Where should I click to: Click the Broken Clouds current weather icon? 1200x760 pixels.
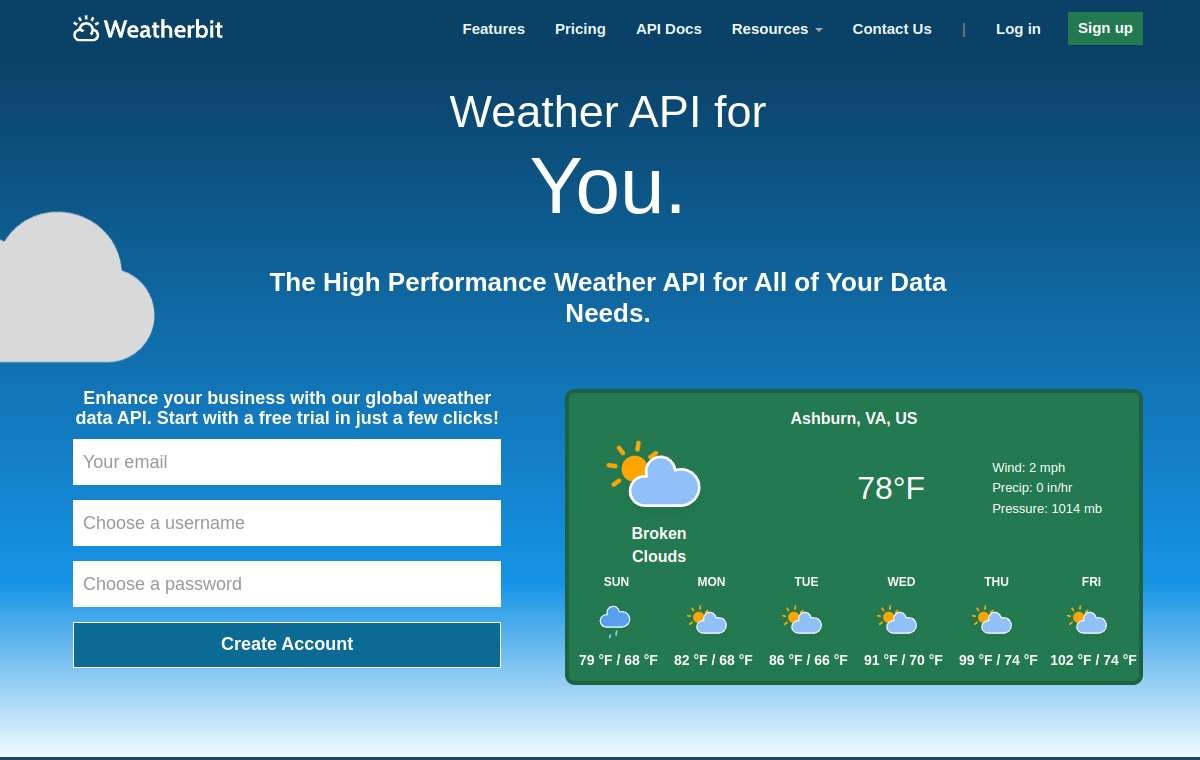[x=654, y=476]
